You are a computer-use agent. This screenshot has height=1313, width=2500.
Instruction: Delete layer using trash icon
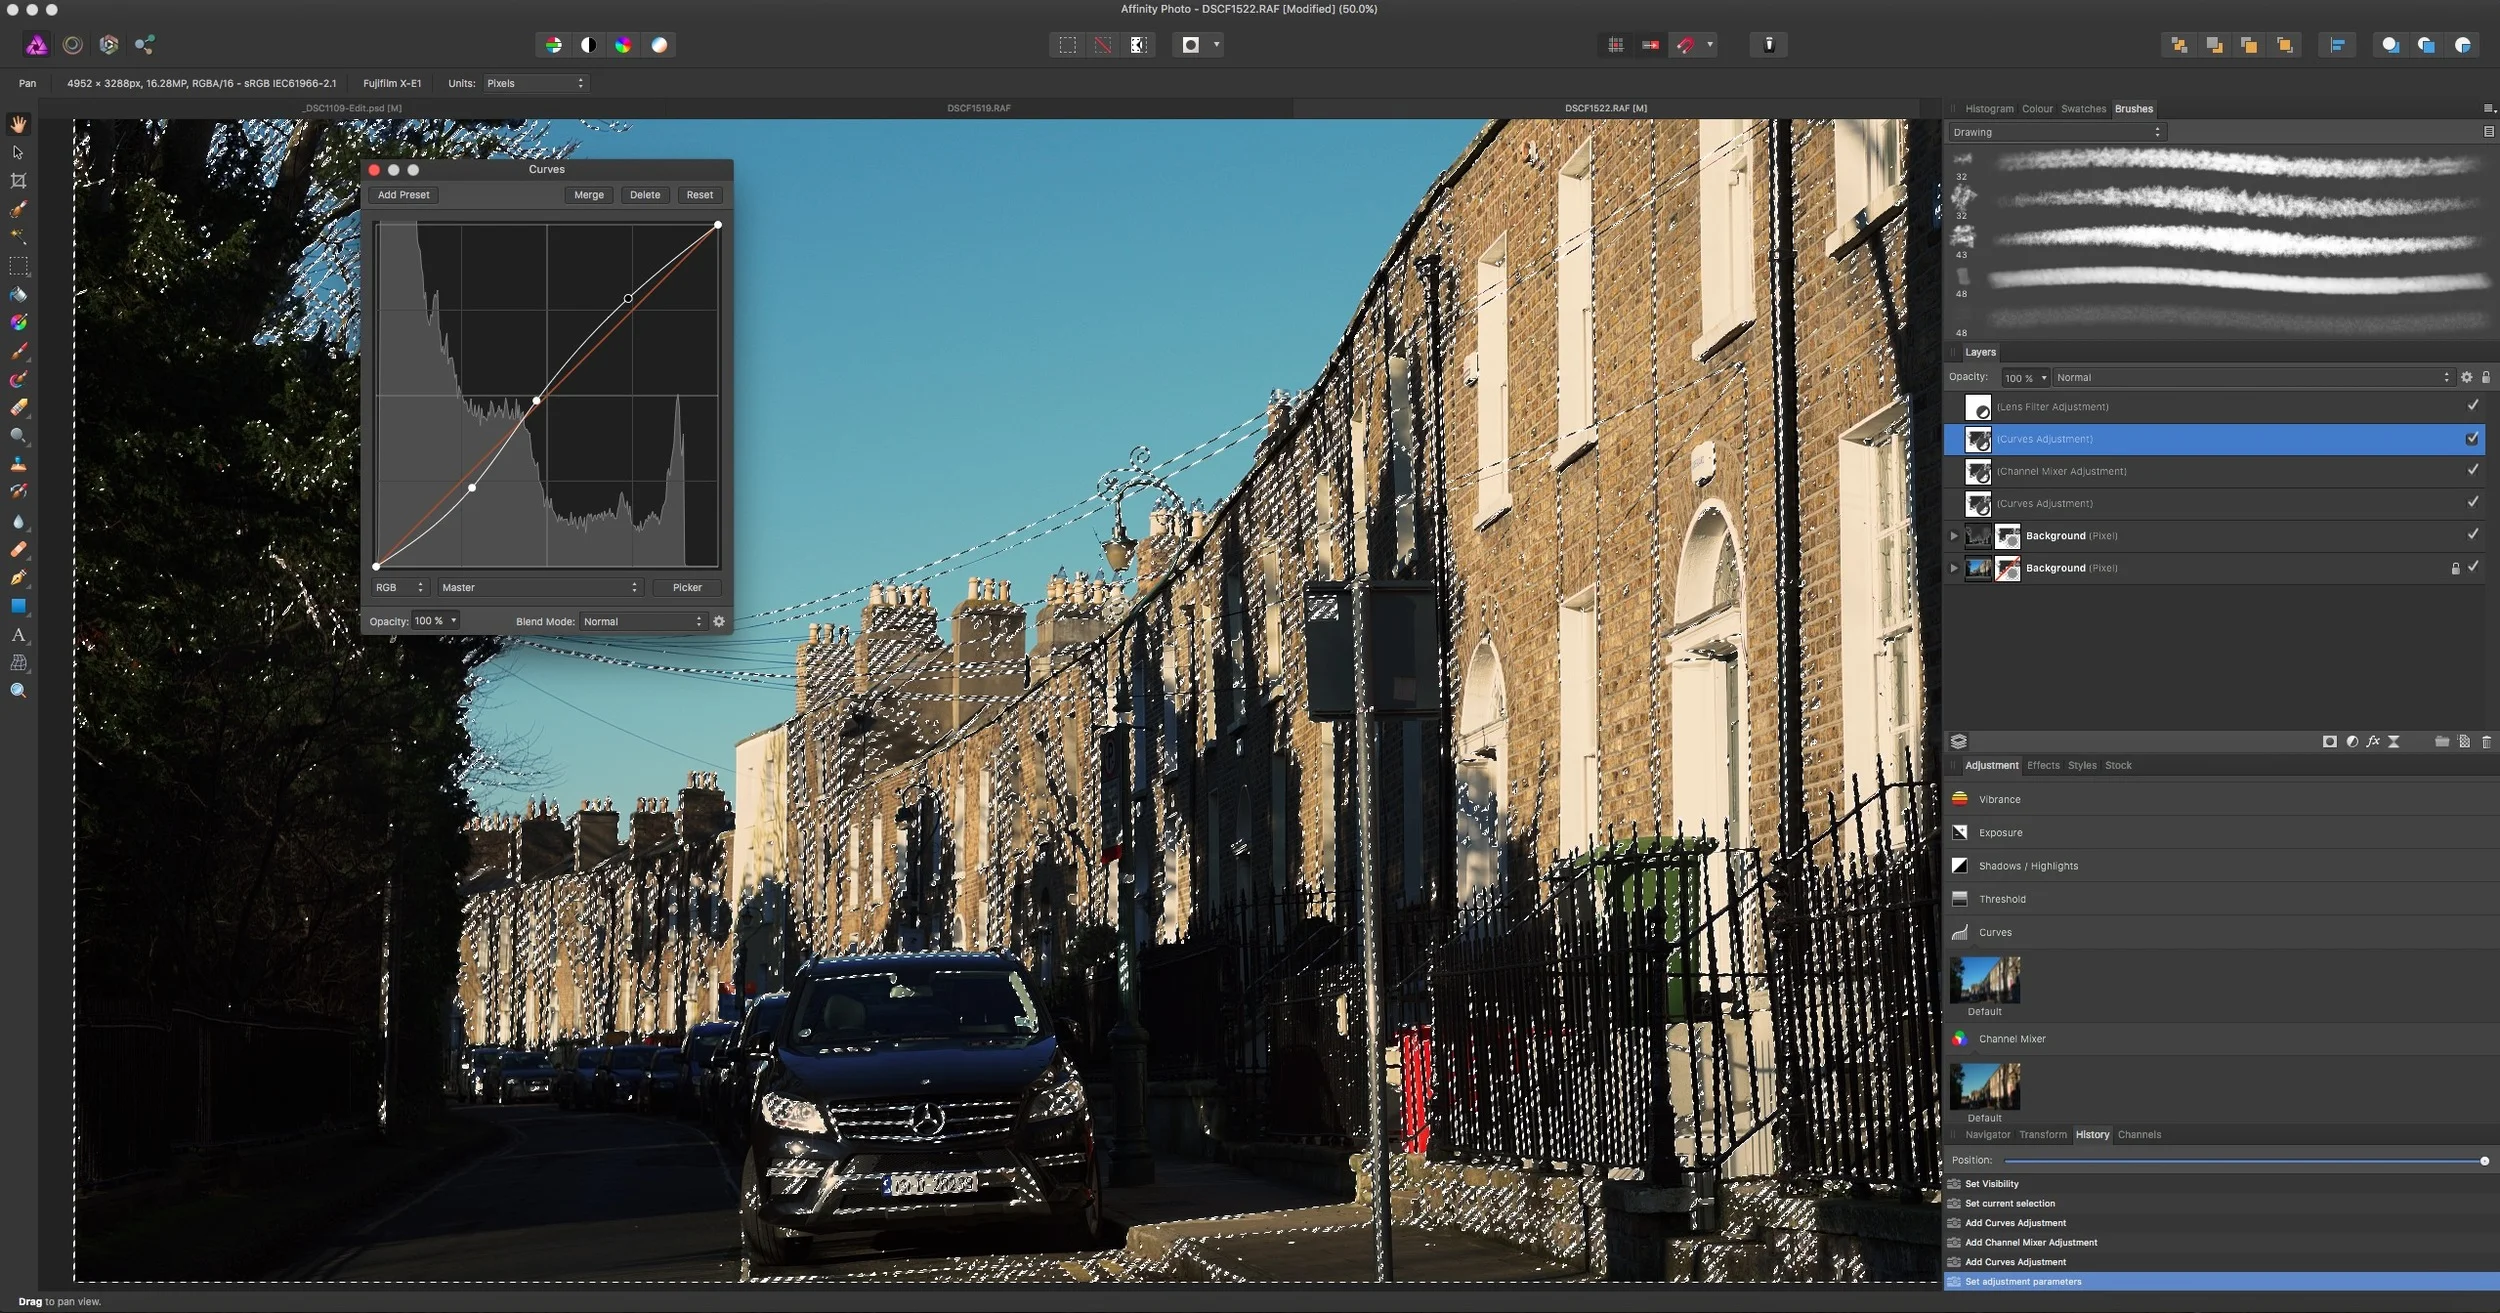coord(2486,741)
